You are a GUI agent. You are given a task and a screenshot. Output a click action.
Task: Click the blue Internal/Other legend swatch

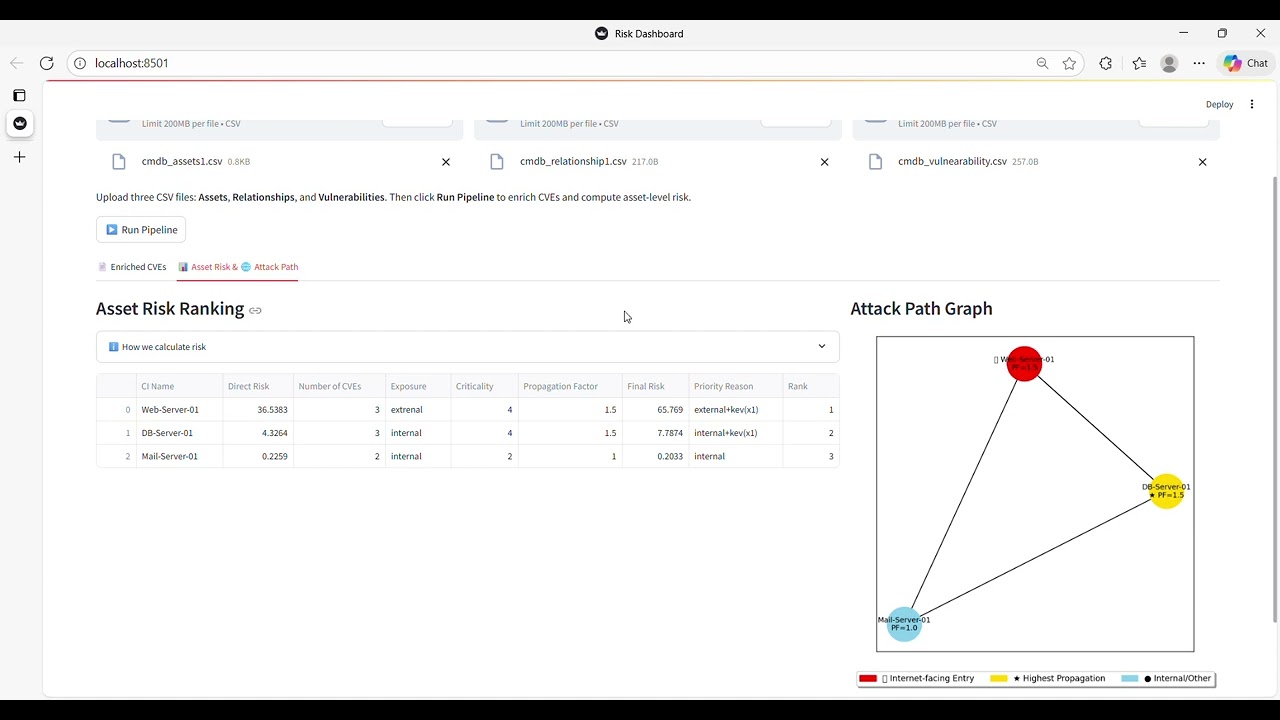[x=1130, y=678]
